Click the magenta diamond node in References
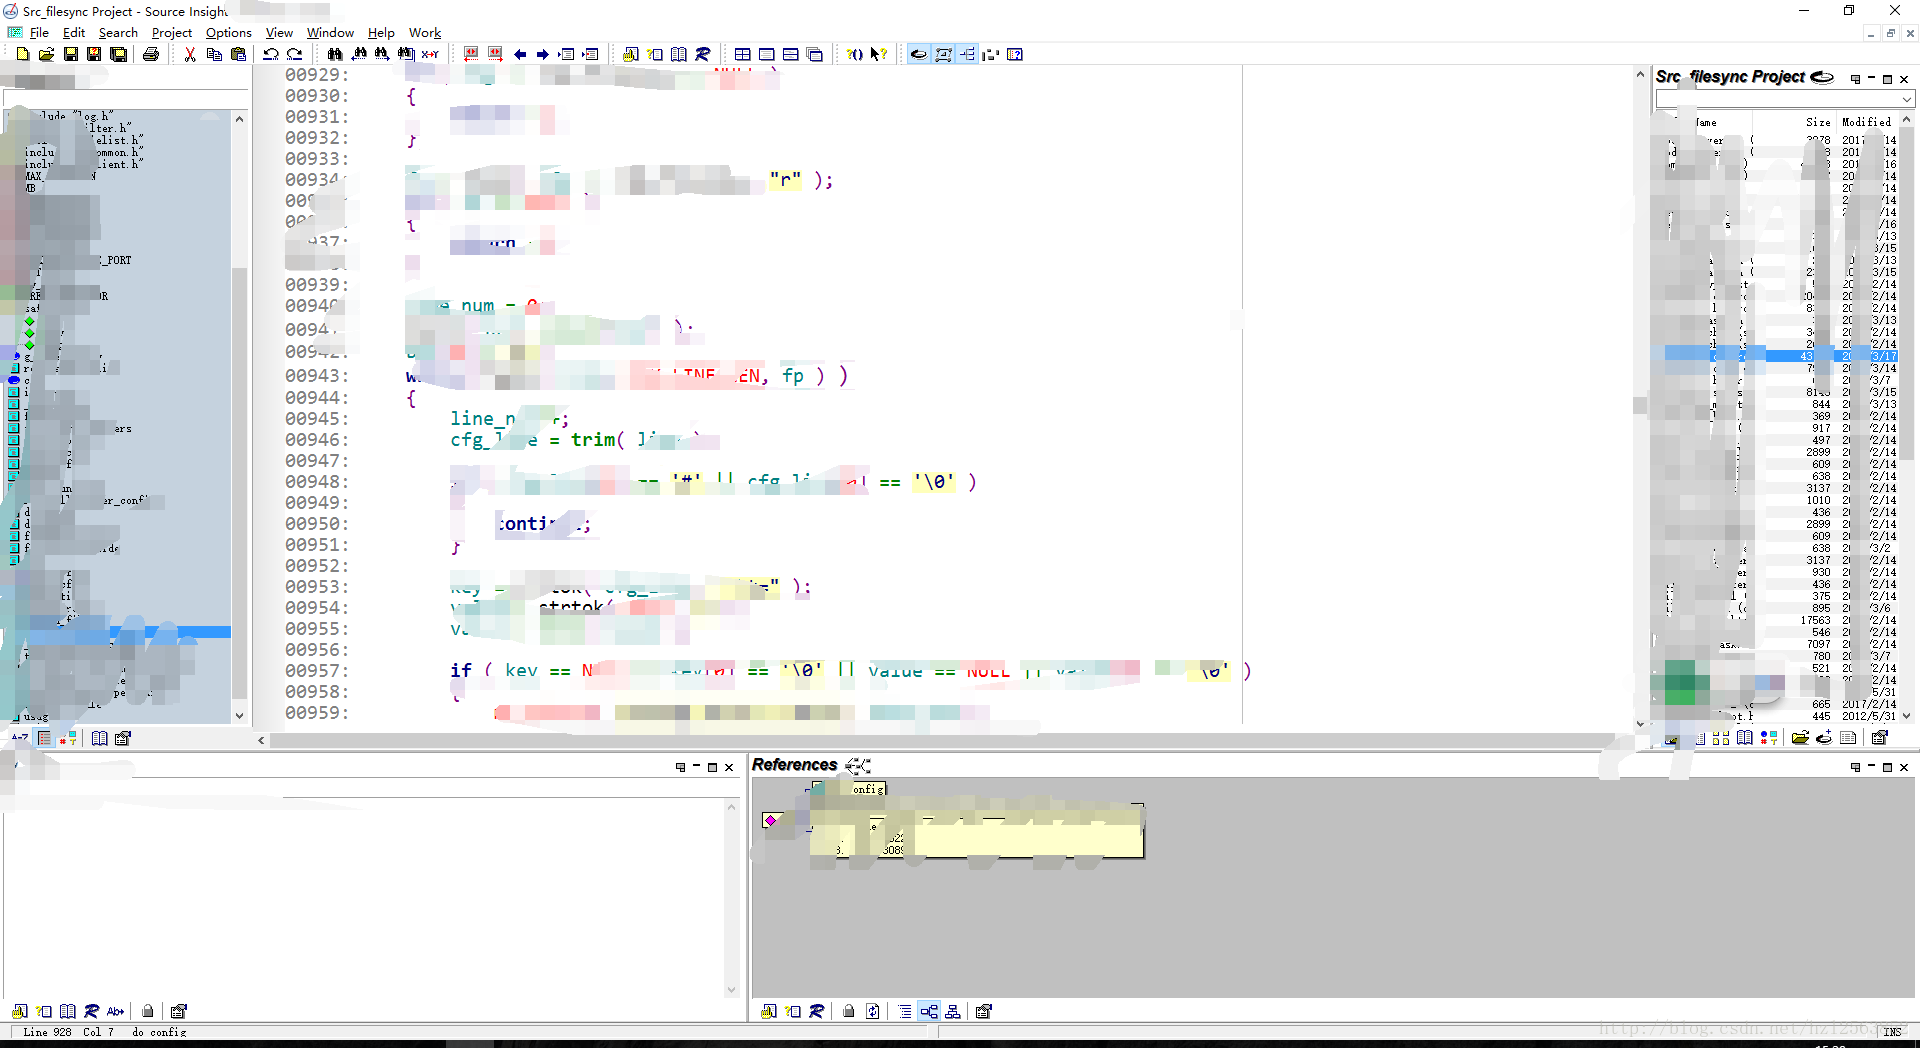The image size is (1920, 1048). 770,820
